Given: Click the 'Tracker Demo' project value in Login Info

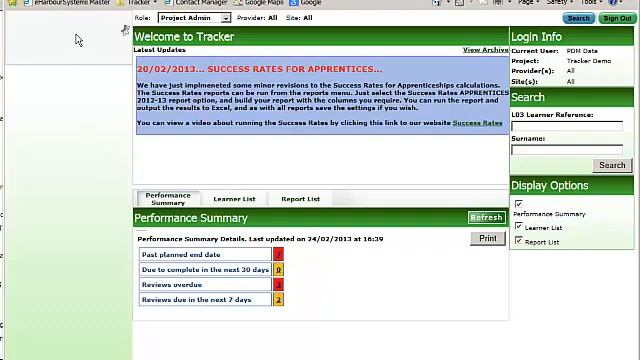Looking at the screenshot, I should pyautogui.click(x=589, y=61).
